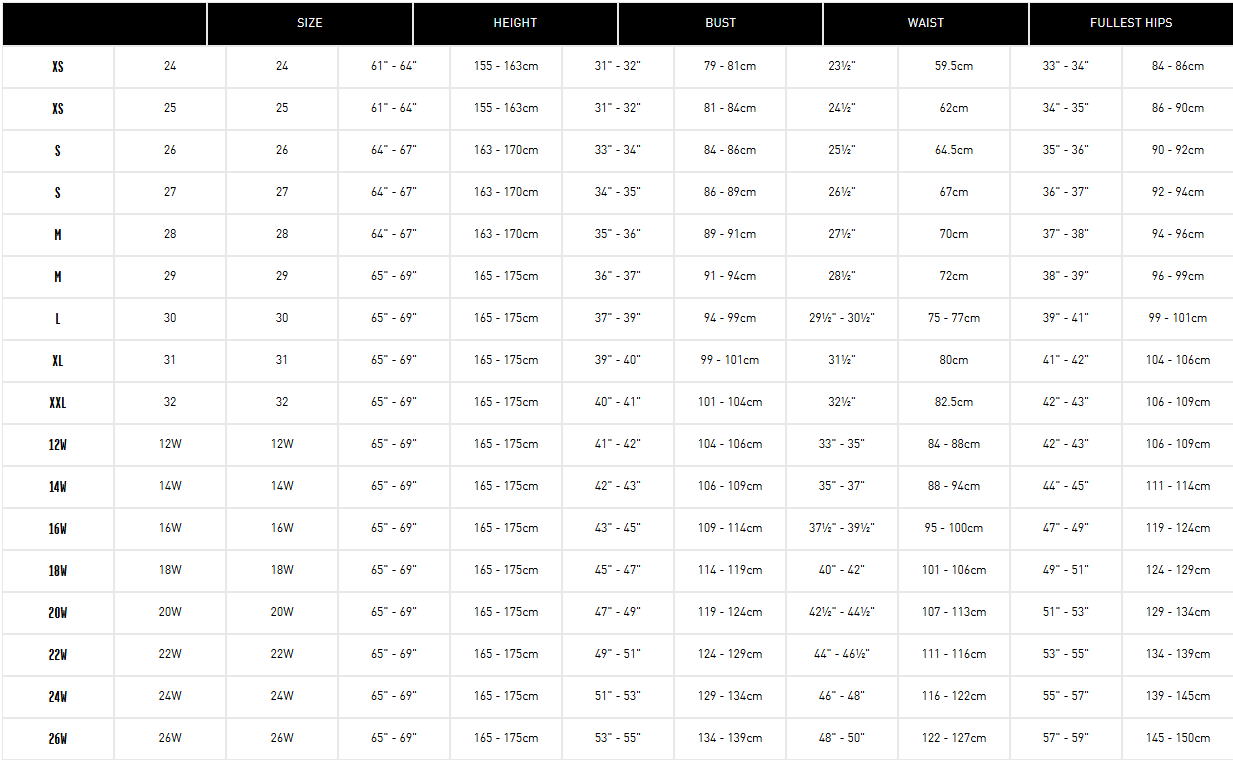Viewport: 1233px width, 762px height.
Task: Click the waist cell 59.5cm
Action: pos(954,66)
